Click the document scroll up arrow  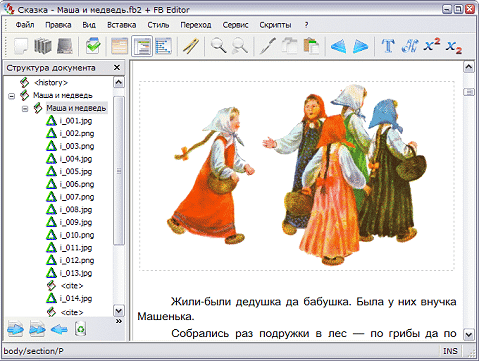point(469,67)
